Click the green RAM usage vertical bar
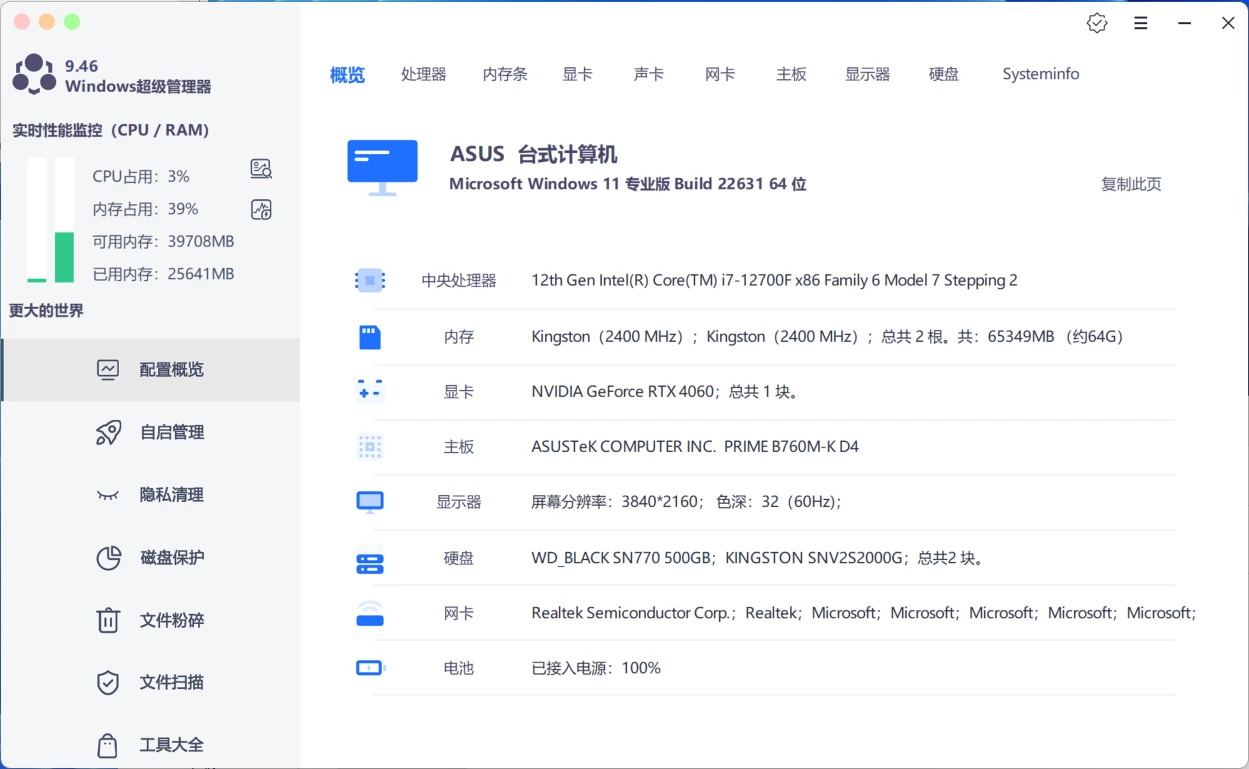 pos(64,220)
